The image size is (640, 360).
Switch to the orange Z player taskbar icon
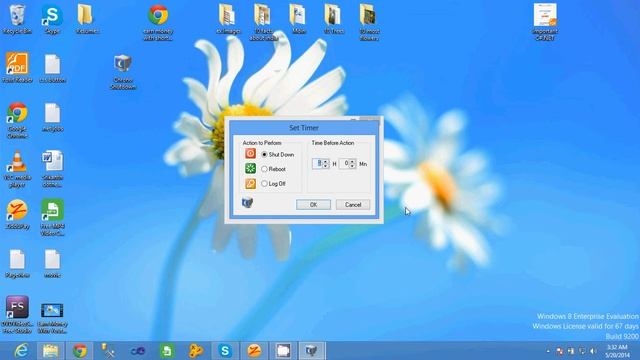pos(254,351)
